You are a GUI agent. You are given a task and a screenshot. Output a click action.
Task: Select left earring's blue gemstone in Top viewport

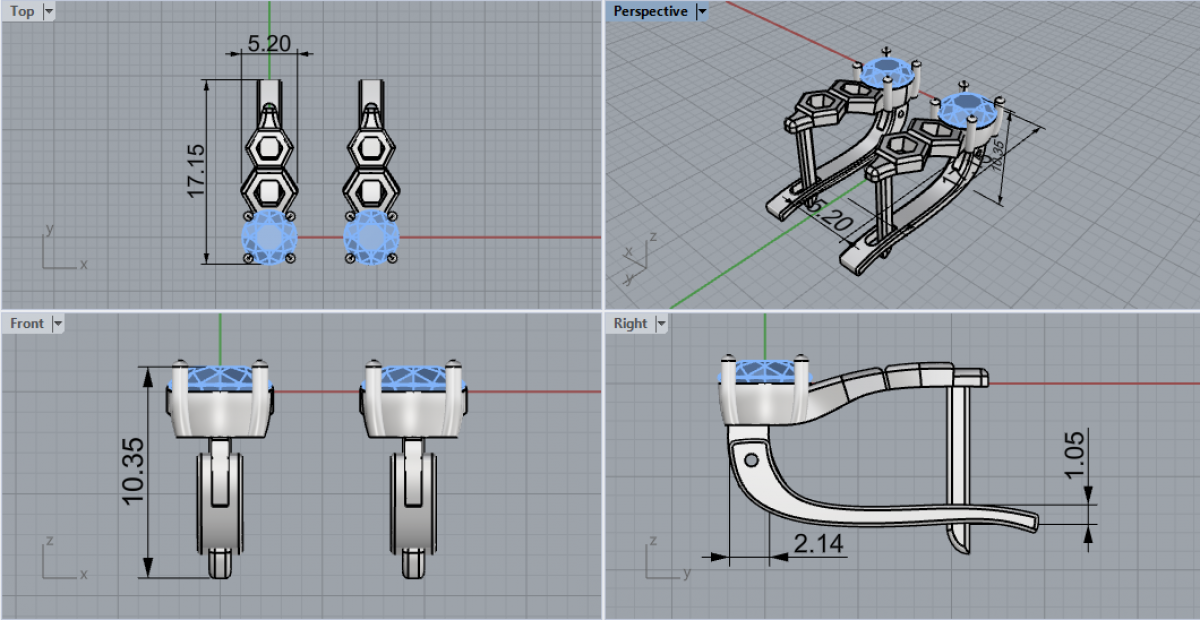tap(270, 239)
